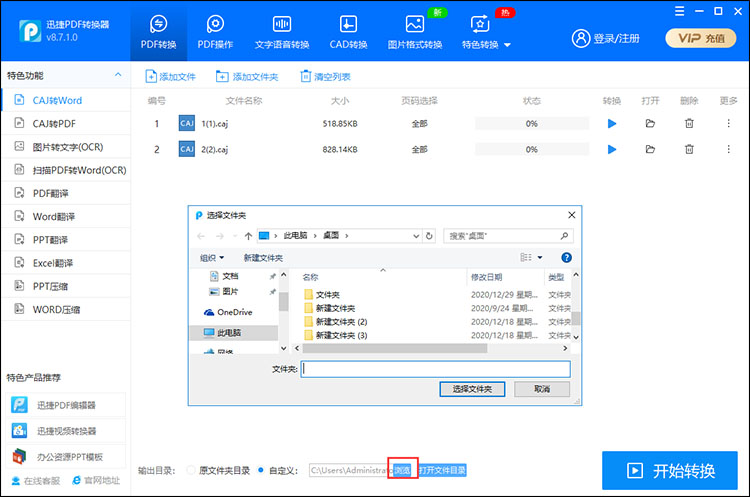Screen dimensions: 750x497
Task: Click the 登录/注册 user icon
Action: coord(581,38)
